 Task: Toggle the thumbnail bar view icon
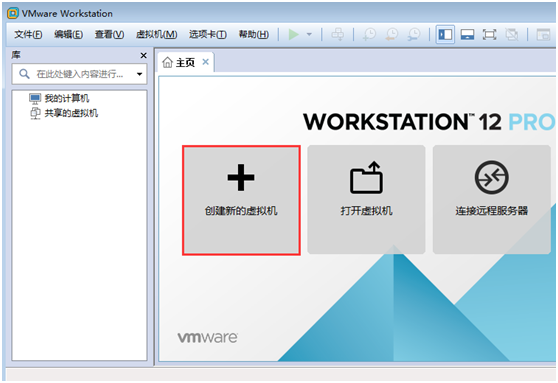pos(467,35)
